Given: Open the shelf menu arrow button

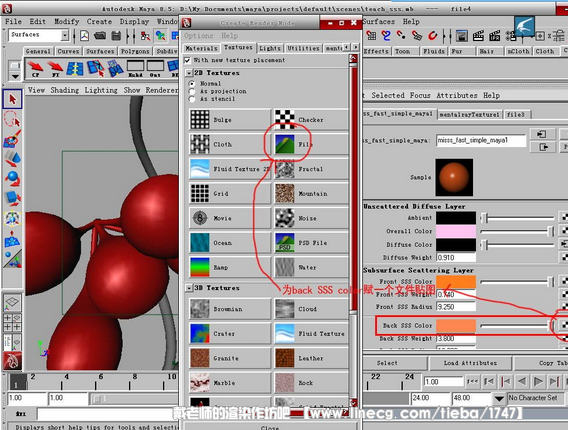Looking at the screenshot, I should [x=15, y=76].
